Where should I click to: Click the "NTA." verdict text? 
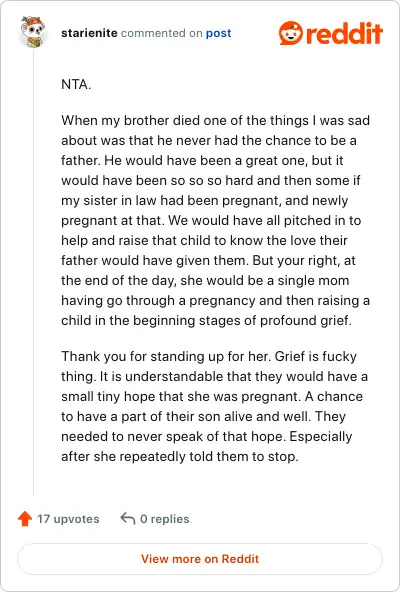[x=76, y=84]
